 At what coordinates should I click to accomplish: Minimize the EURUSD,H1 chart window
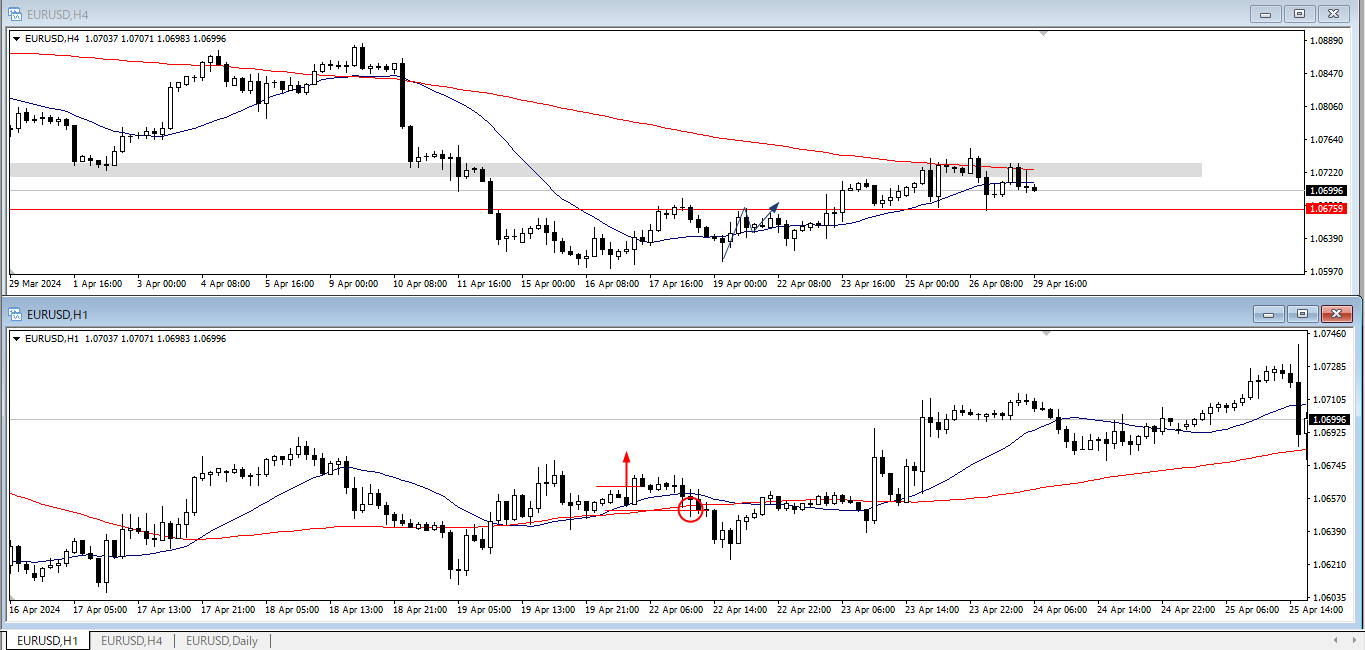click(x=1269, y=314)
